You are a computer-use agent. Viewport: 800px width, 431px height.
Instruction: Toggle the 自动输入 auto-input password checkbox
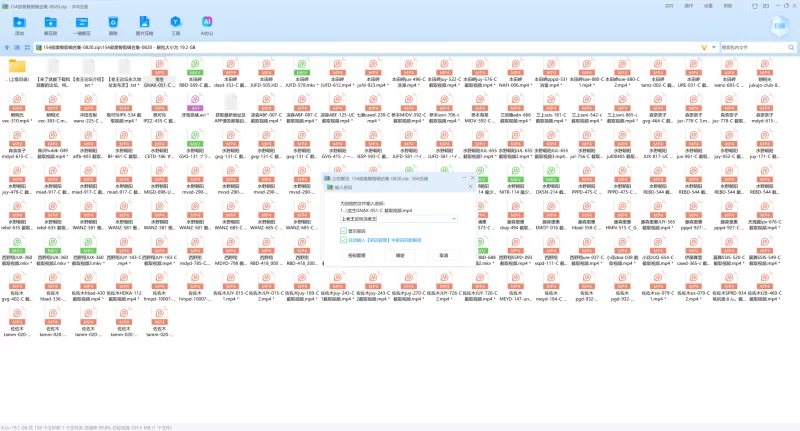coord(343,240)
